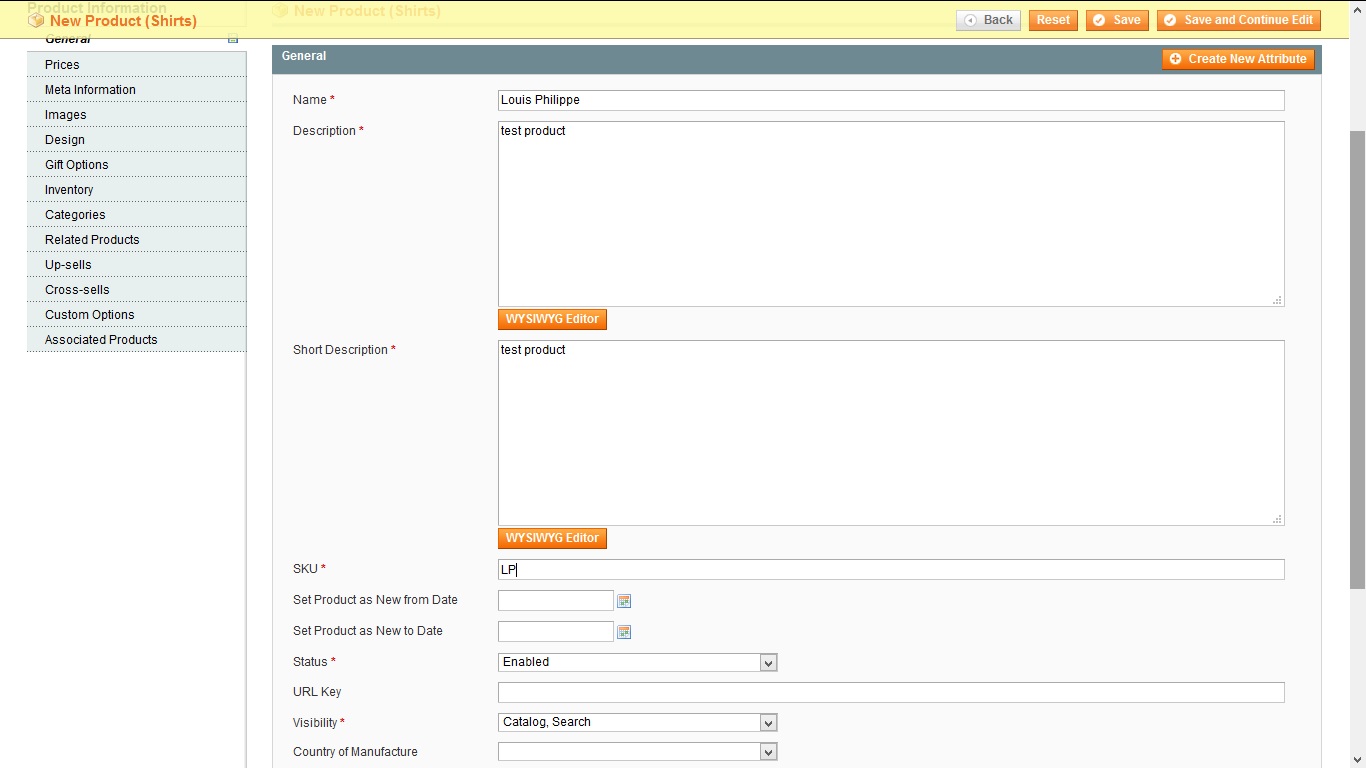Switch to the Design tab
Image resolution: width=1366 pixels, height=768 pixels.
click(136, 140)
